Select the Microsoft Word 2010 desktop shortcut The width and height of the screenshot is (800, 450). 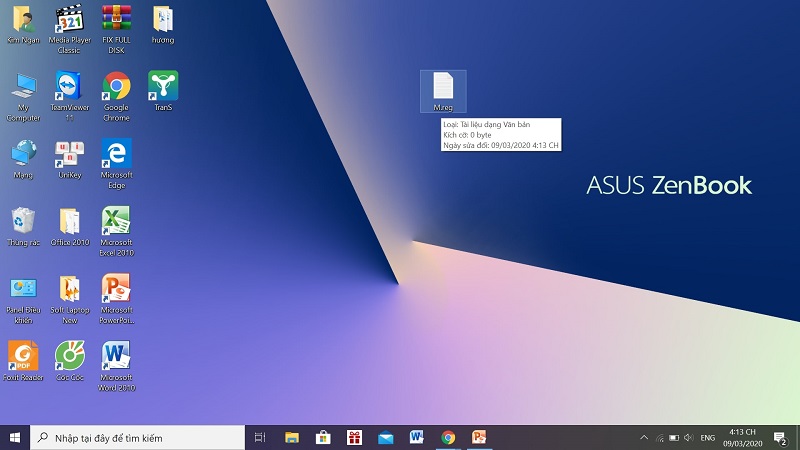116,366
